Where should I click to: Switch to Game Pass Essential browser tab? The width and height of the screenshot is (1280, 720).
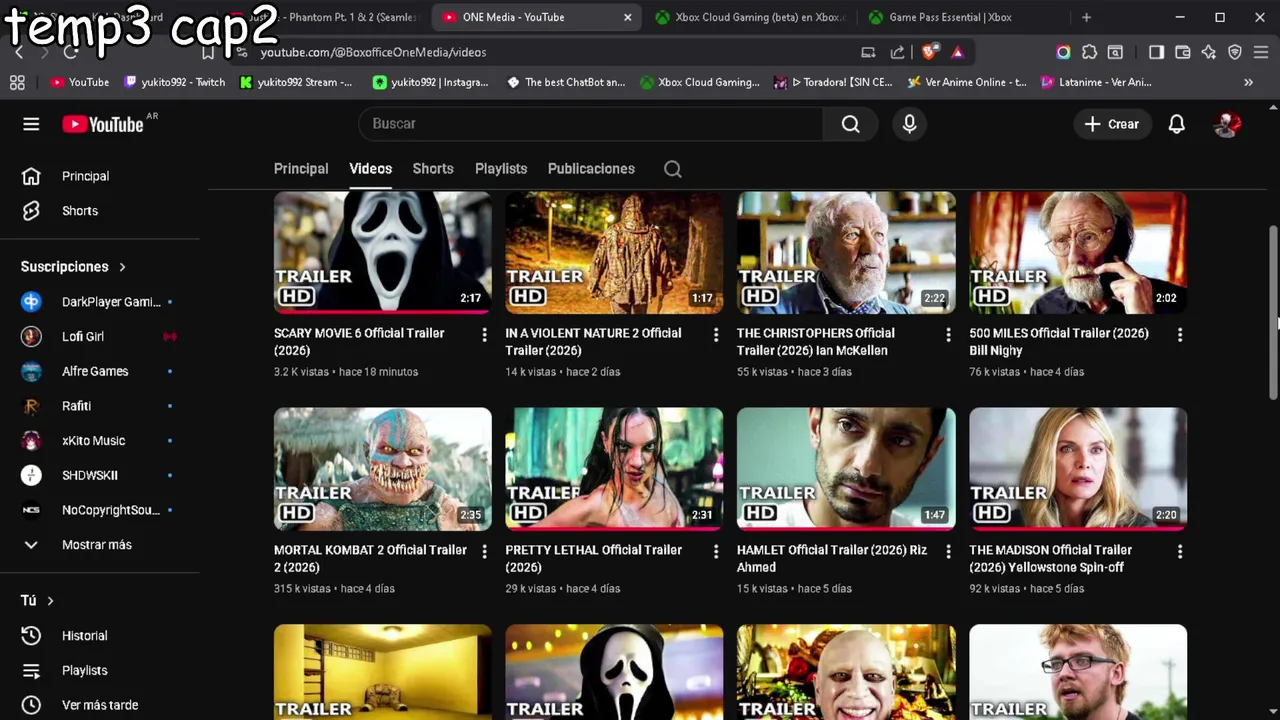[950, 17]
